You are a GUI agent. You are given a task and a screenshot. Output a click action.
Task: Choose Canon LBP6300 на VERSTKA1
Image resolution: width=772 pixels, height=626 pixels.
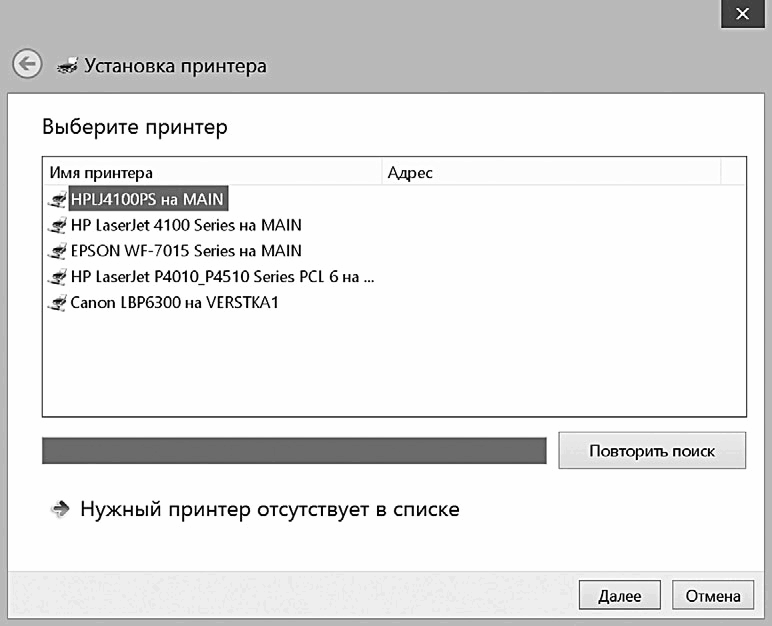[174, 302]
